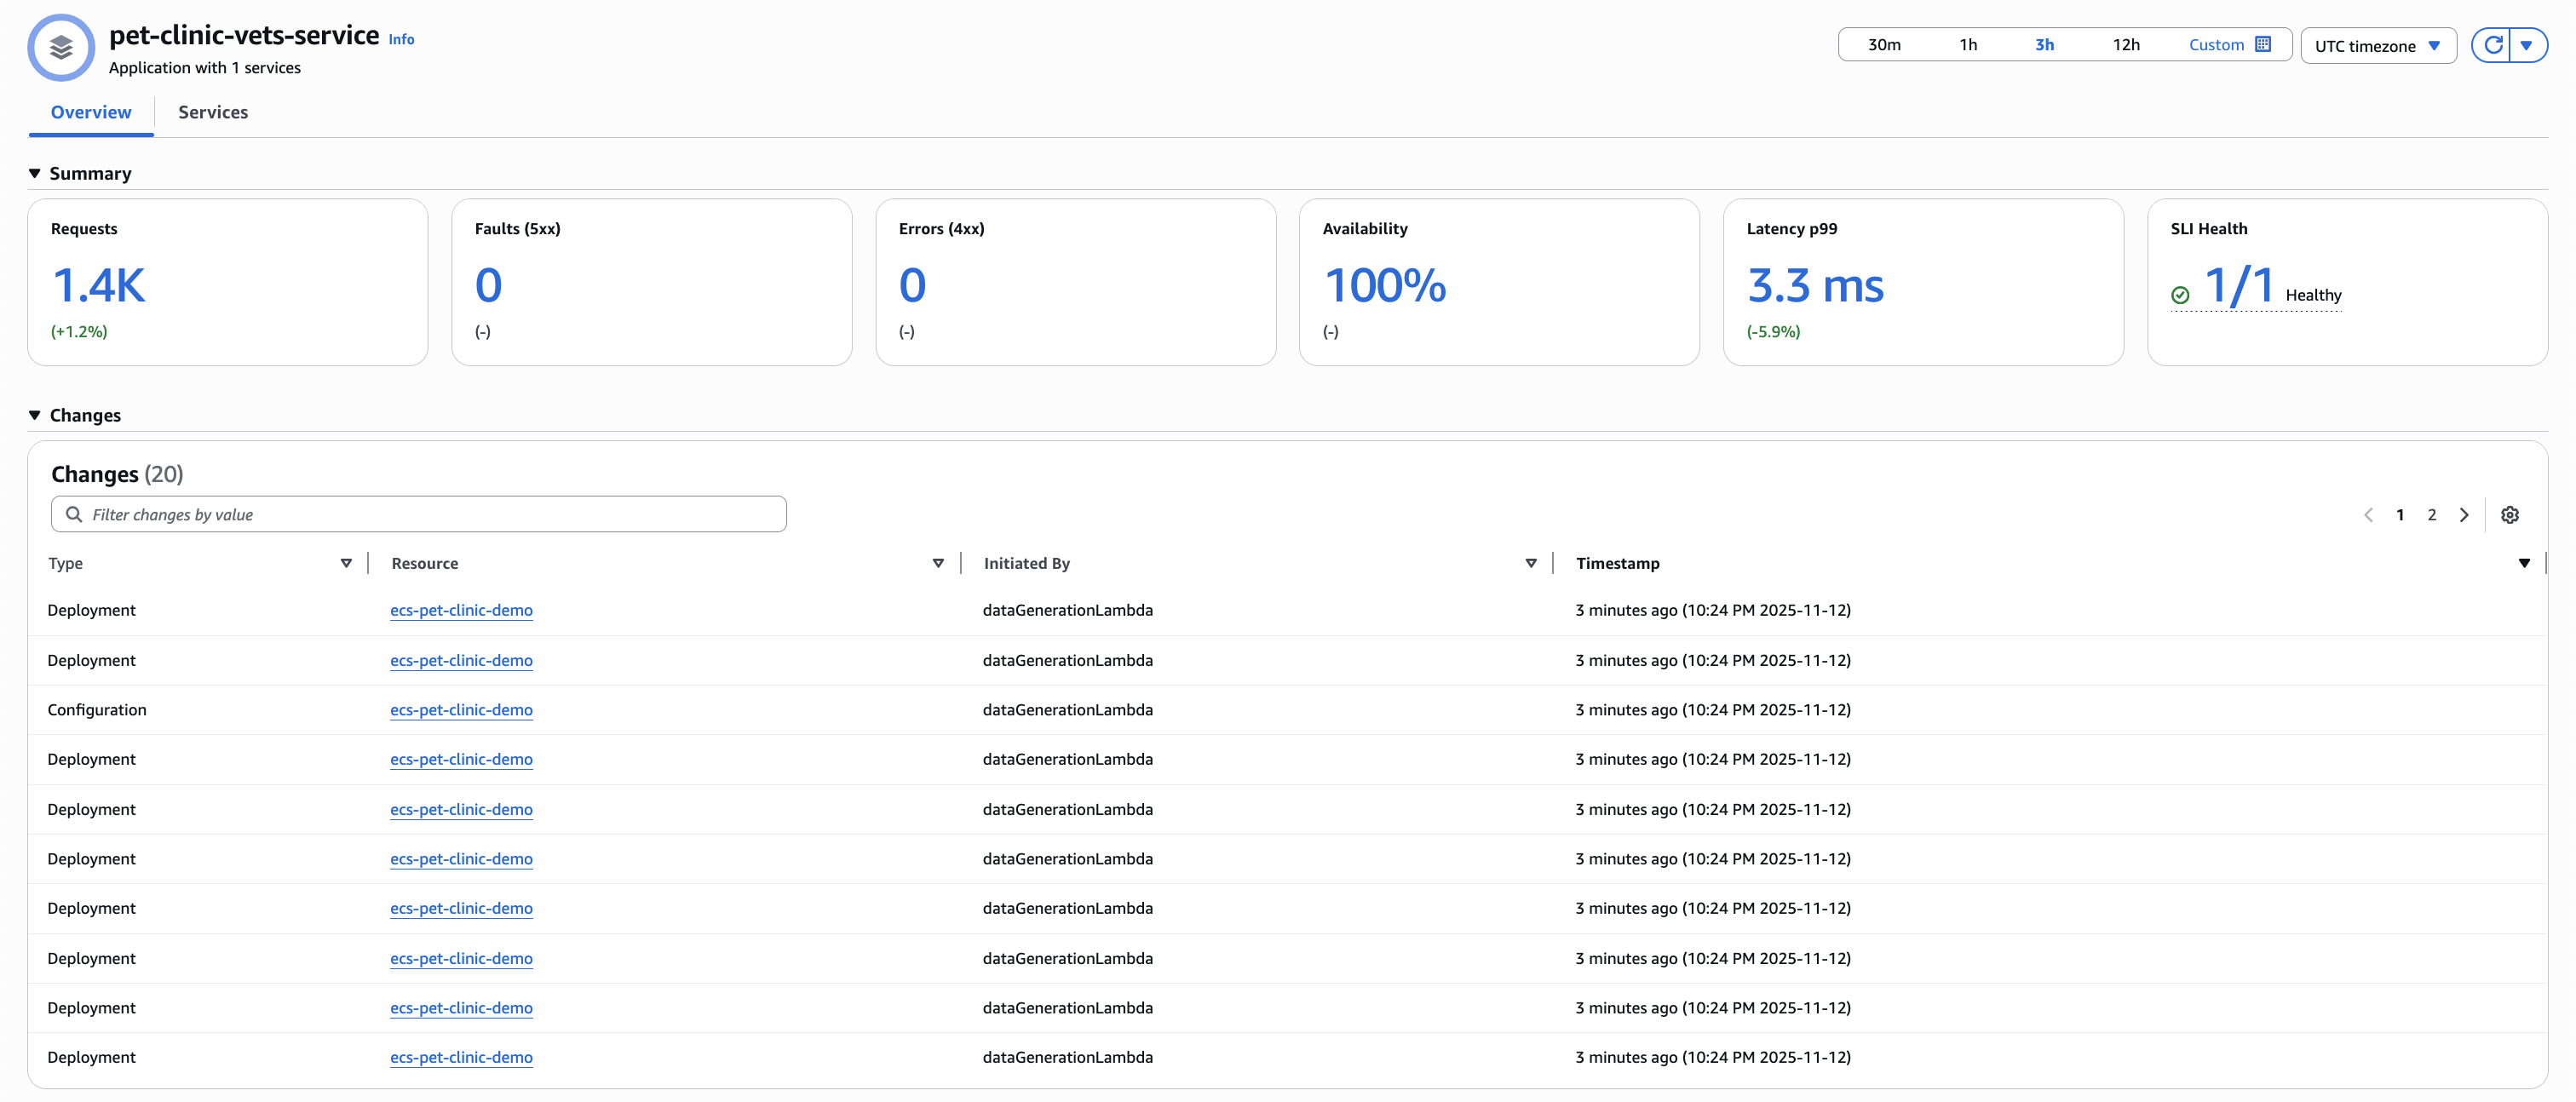Click the search icon in the filter field
The image size is (2576, 1102).
click(74, 513)
